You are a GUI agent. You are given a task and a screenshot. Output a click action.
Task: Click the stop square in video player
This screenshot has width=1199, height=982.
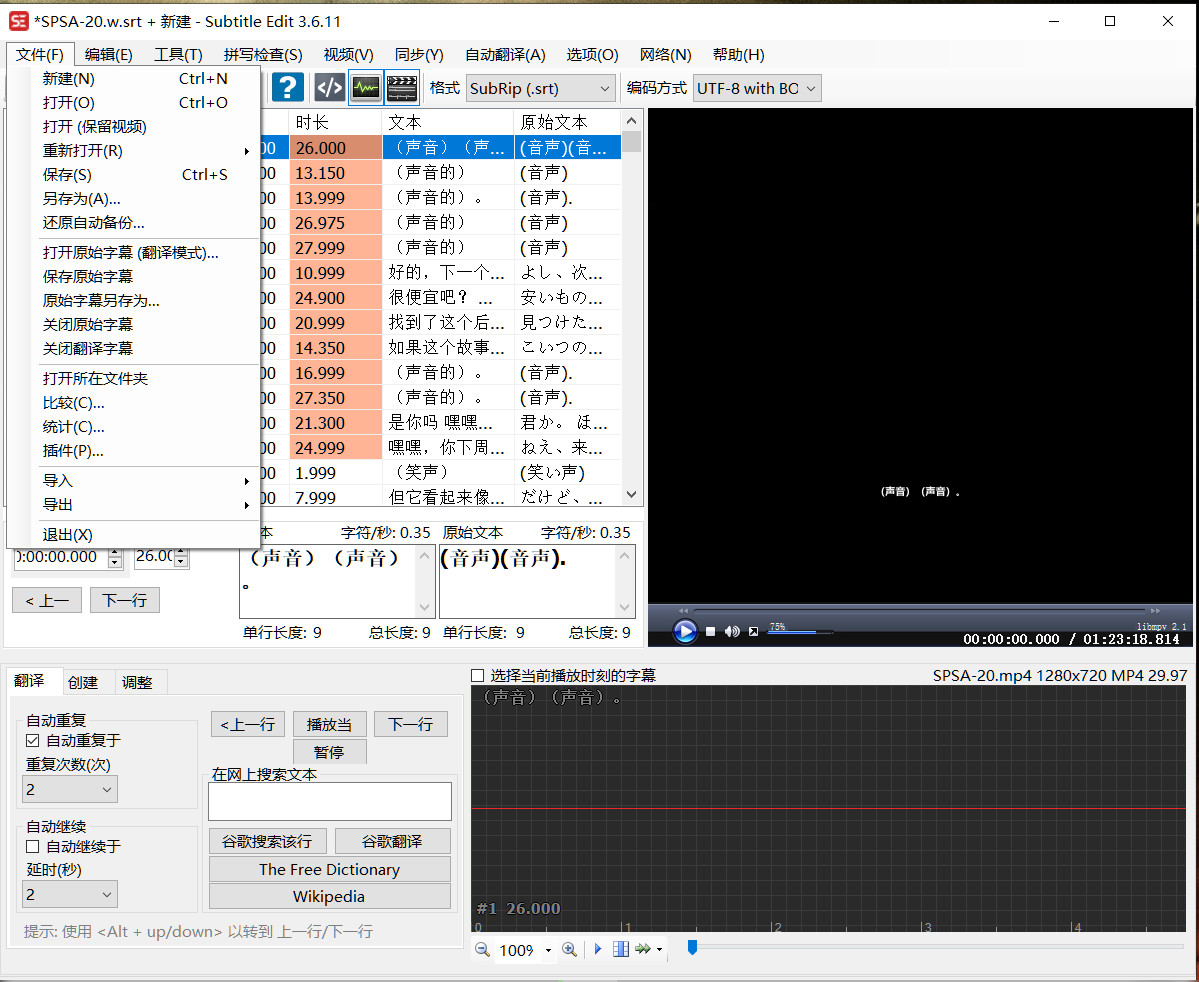[x=711, y=631]
